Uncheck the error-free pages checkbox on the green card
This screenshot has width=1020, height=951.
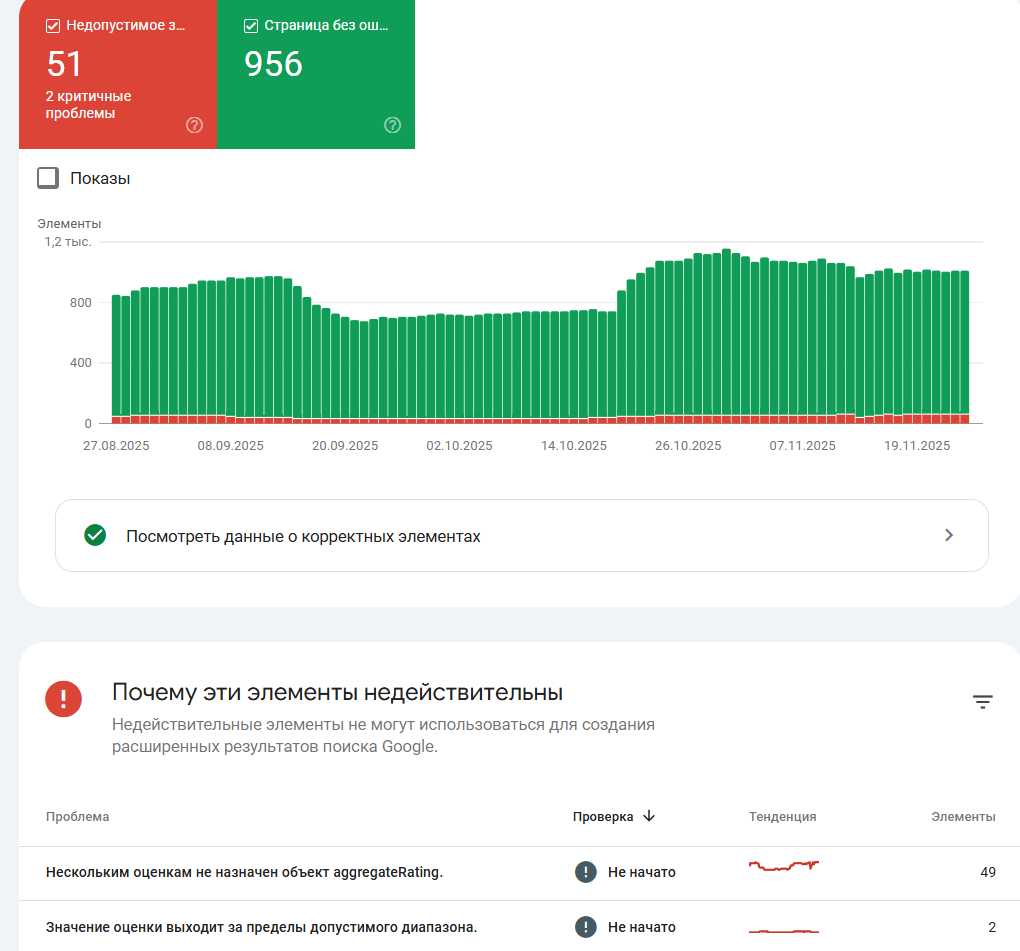pos(250,26)
